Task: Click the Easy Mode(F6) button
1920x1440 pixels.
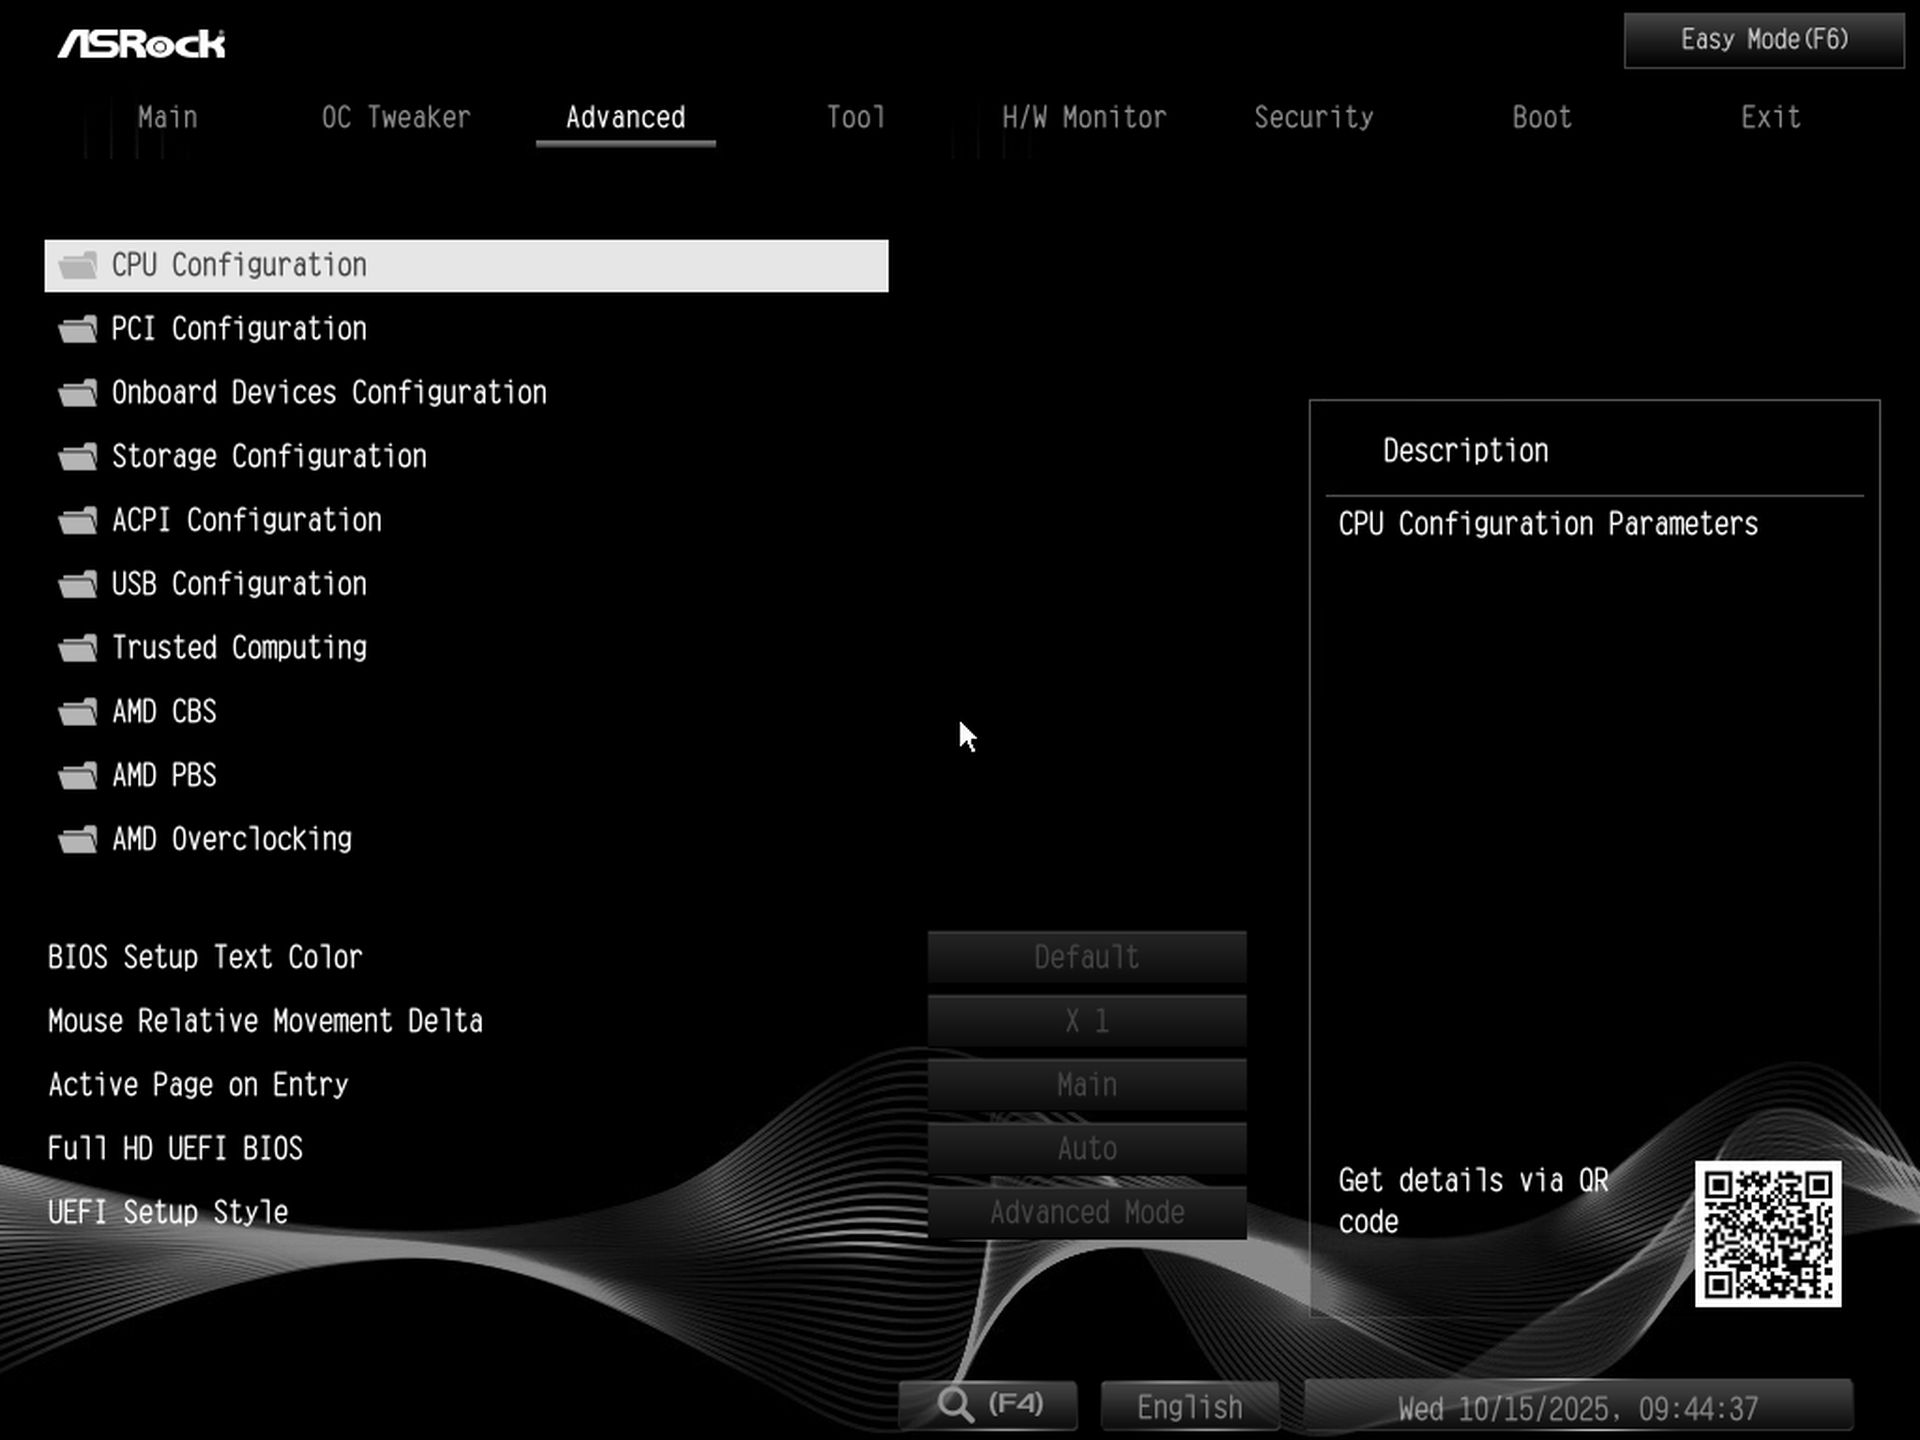Action: 1761,40
